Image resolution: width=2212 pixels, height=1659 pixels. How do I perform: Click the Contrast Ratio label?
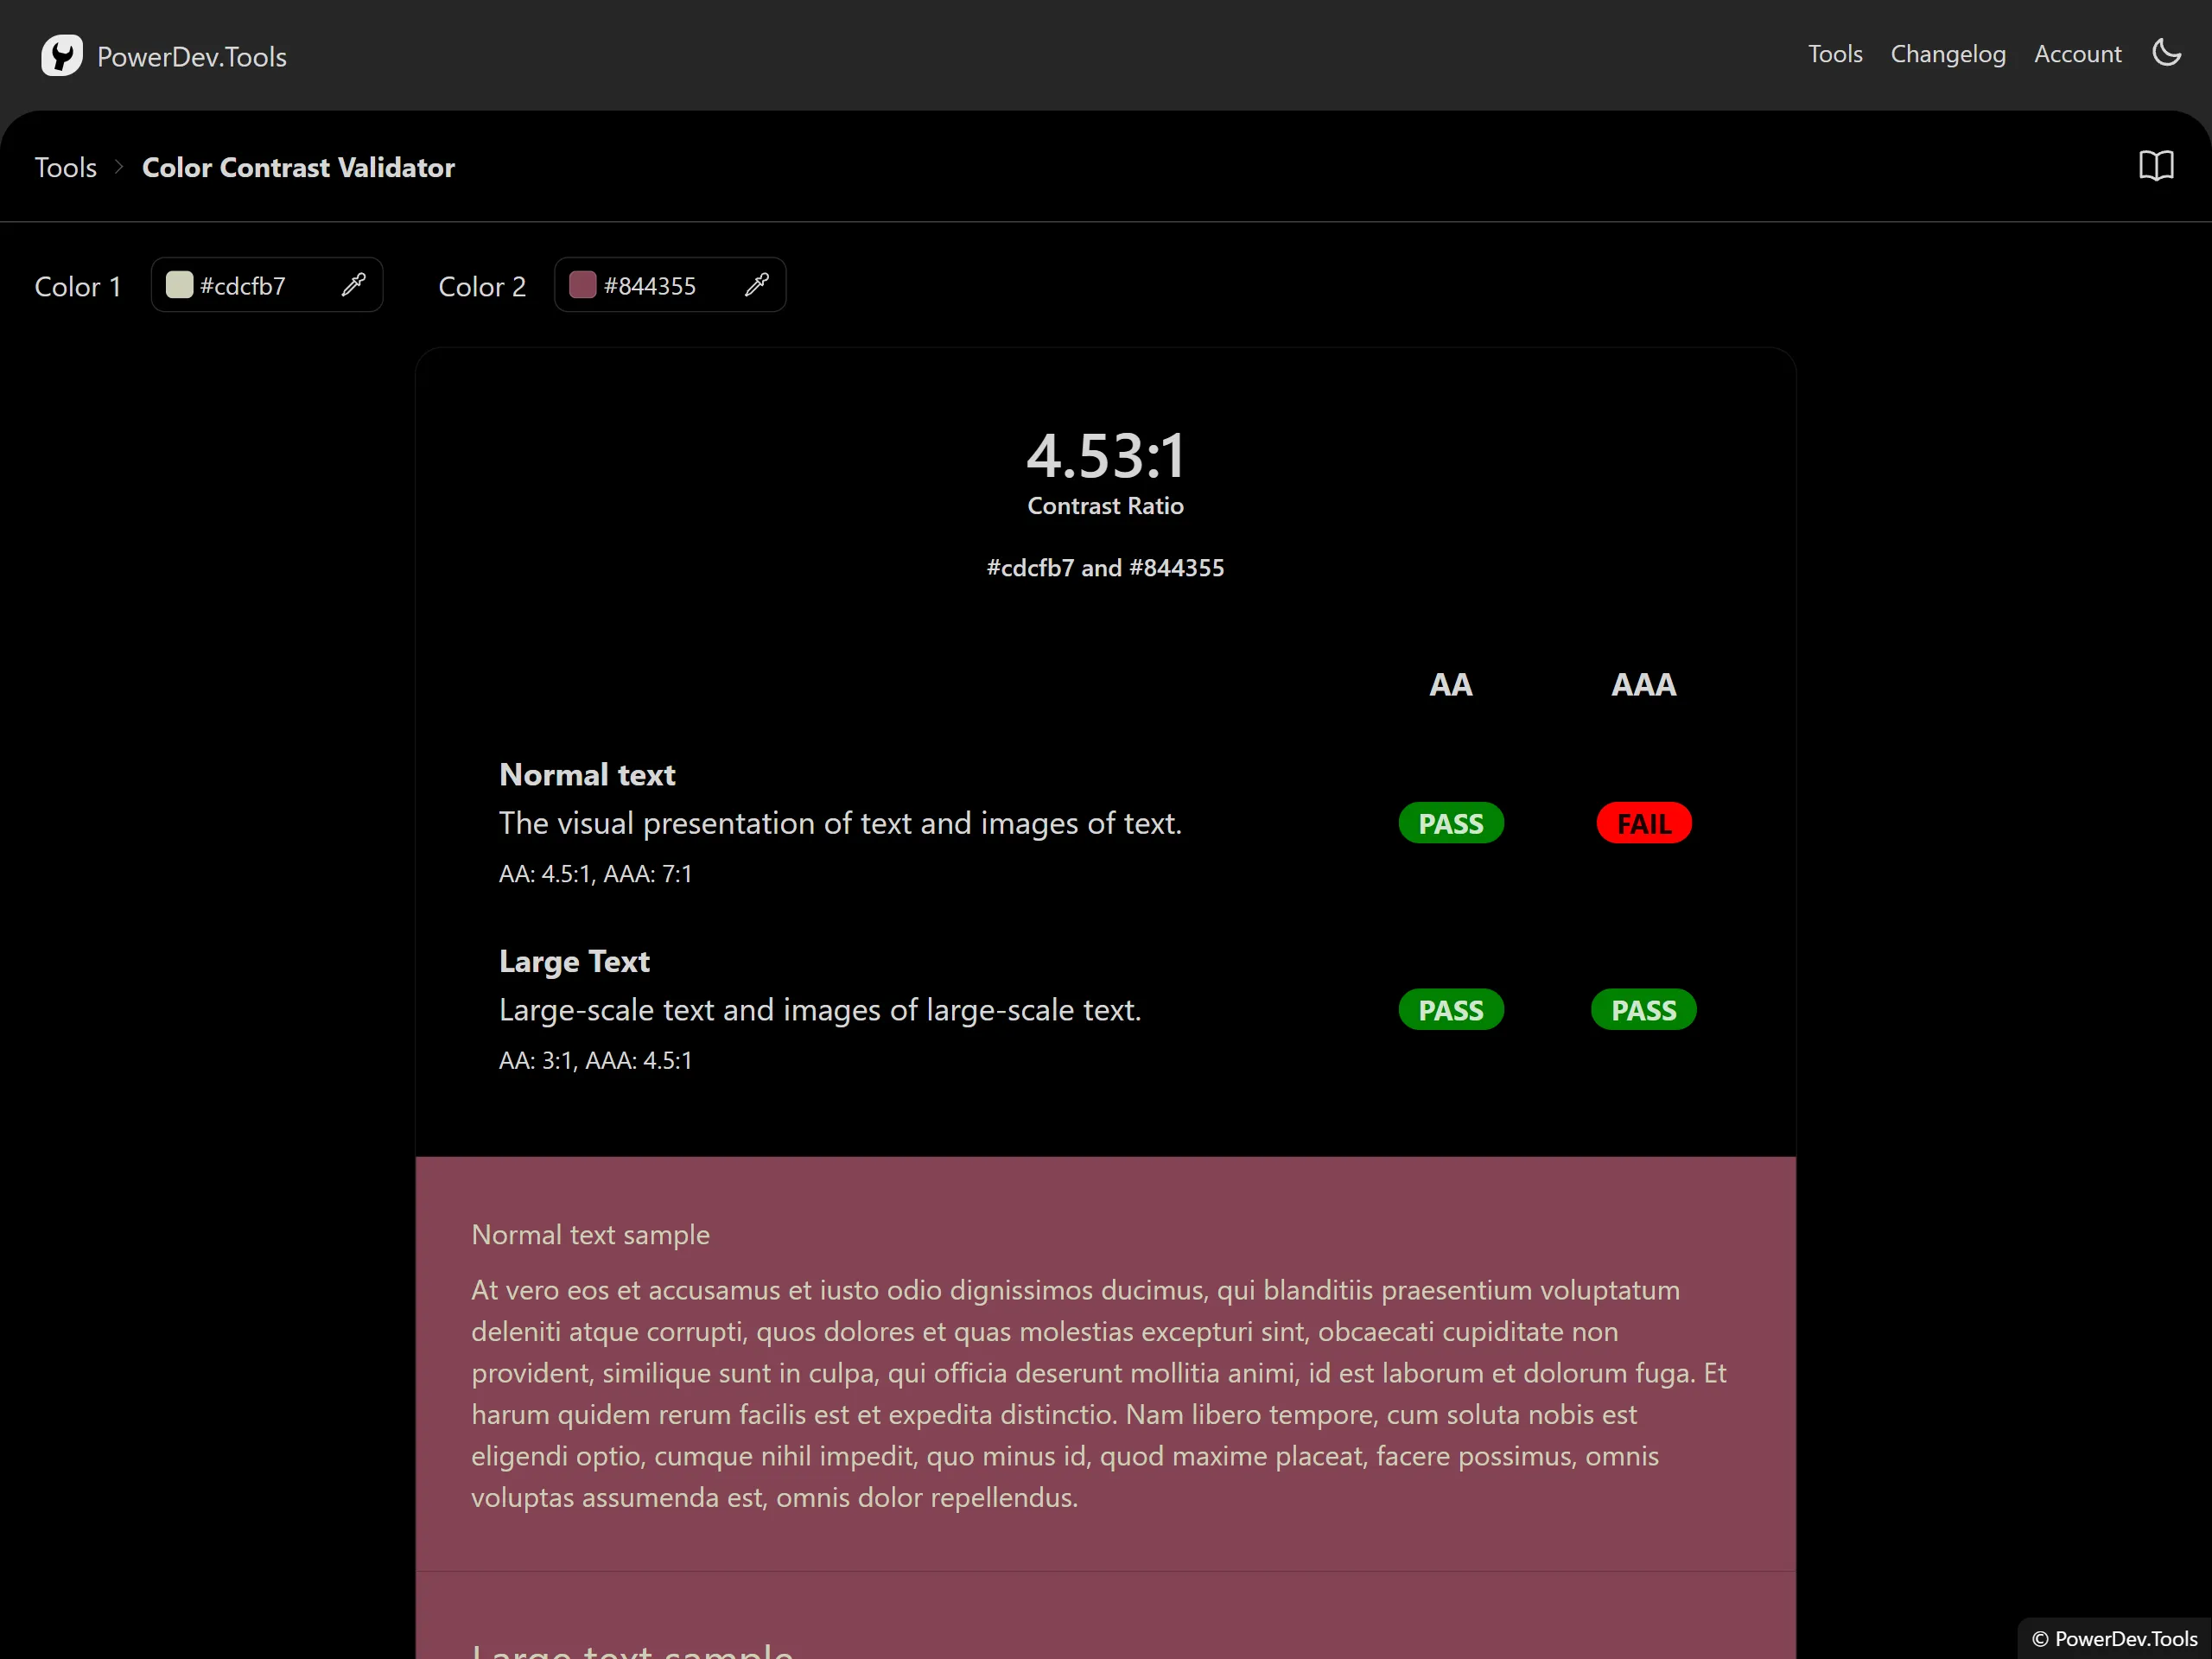[x=1105, y=506]
